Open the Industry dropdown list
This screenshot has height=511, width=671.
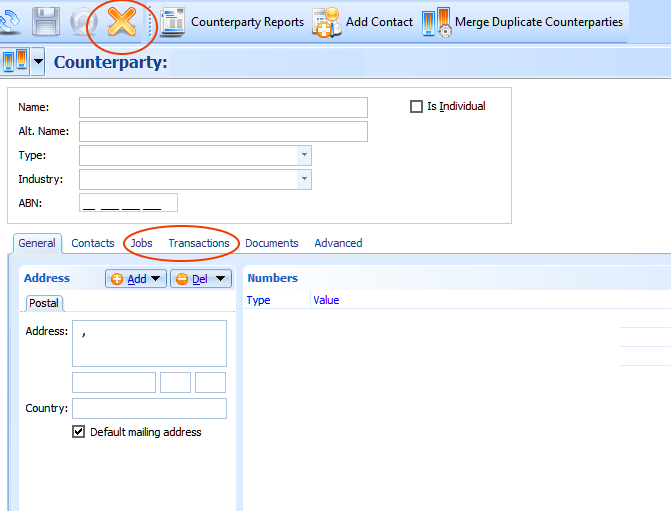[303, 179]
